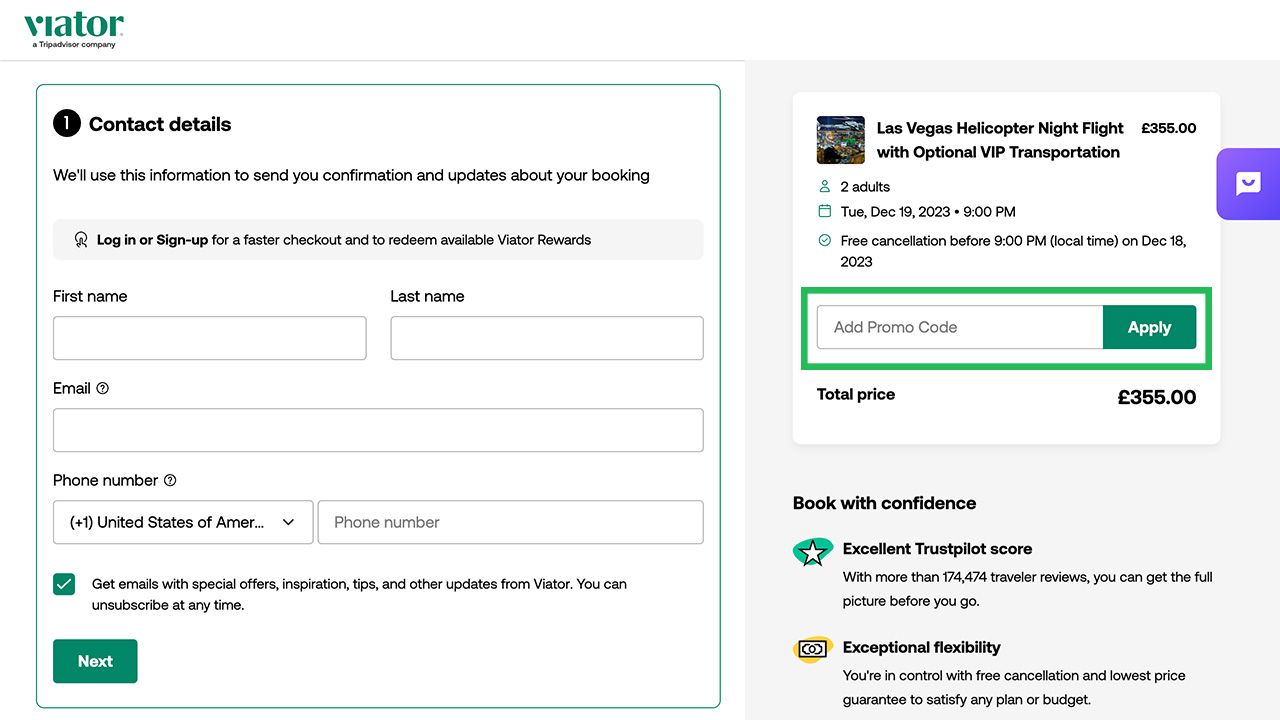Focus the Email field

click(x=378, y=430)
